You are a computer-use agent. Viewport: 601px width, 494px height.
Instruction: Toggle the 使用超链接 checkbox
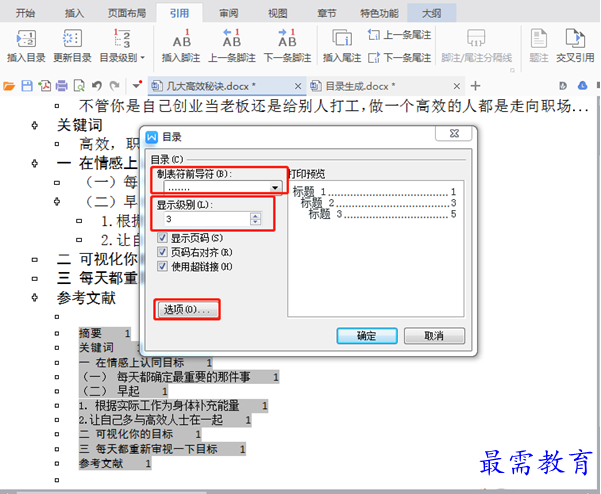(x=163, y=266)
